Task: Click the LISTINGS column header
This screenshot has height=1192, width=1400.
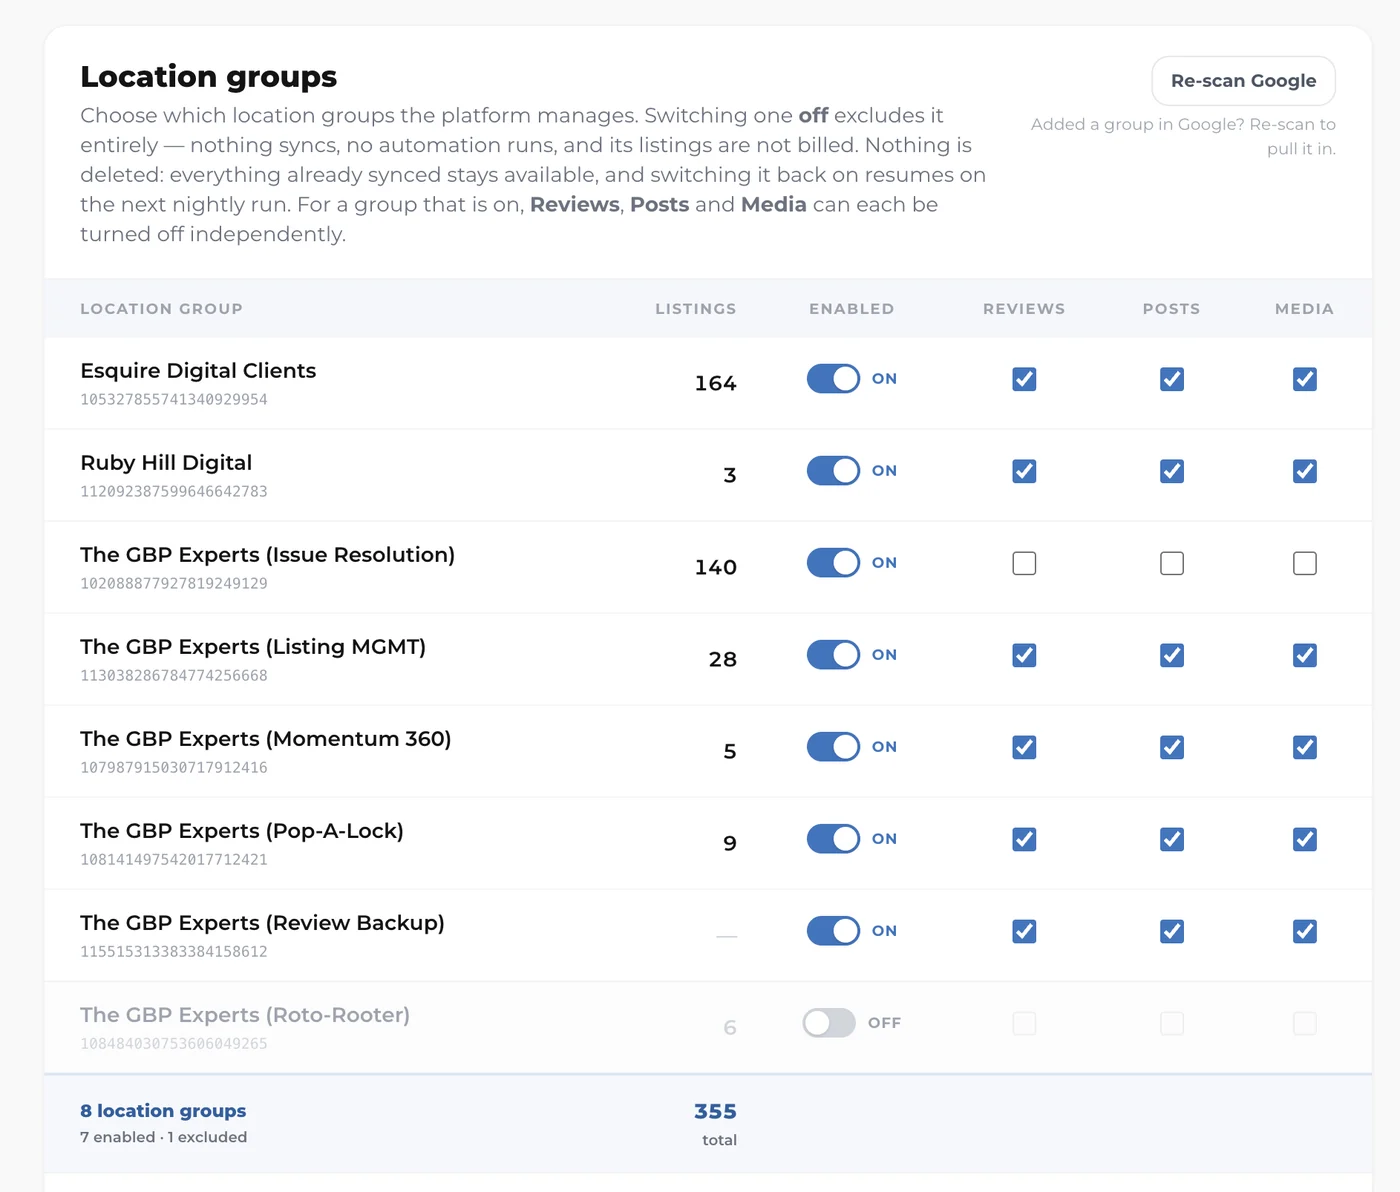Action: (x=696, y=309)
